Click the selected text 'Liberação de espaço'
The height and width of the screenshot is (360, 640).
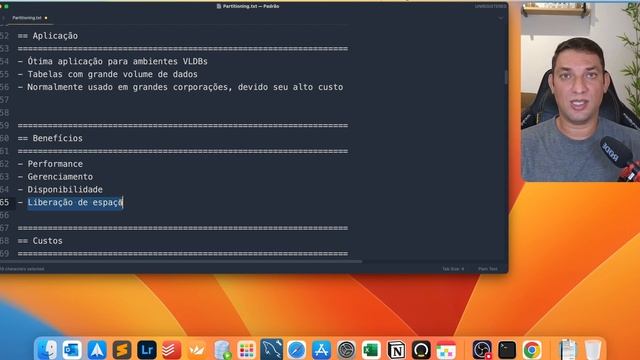75,202
